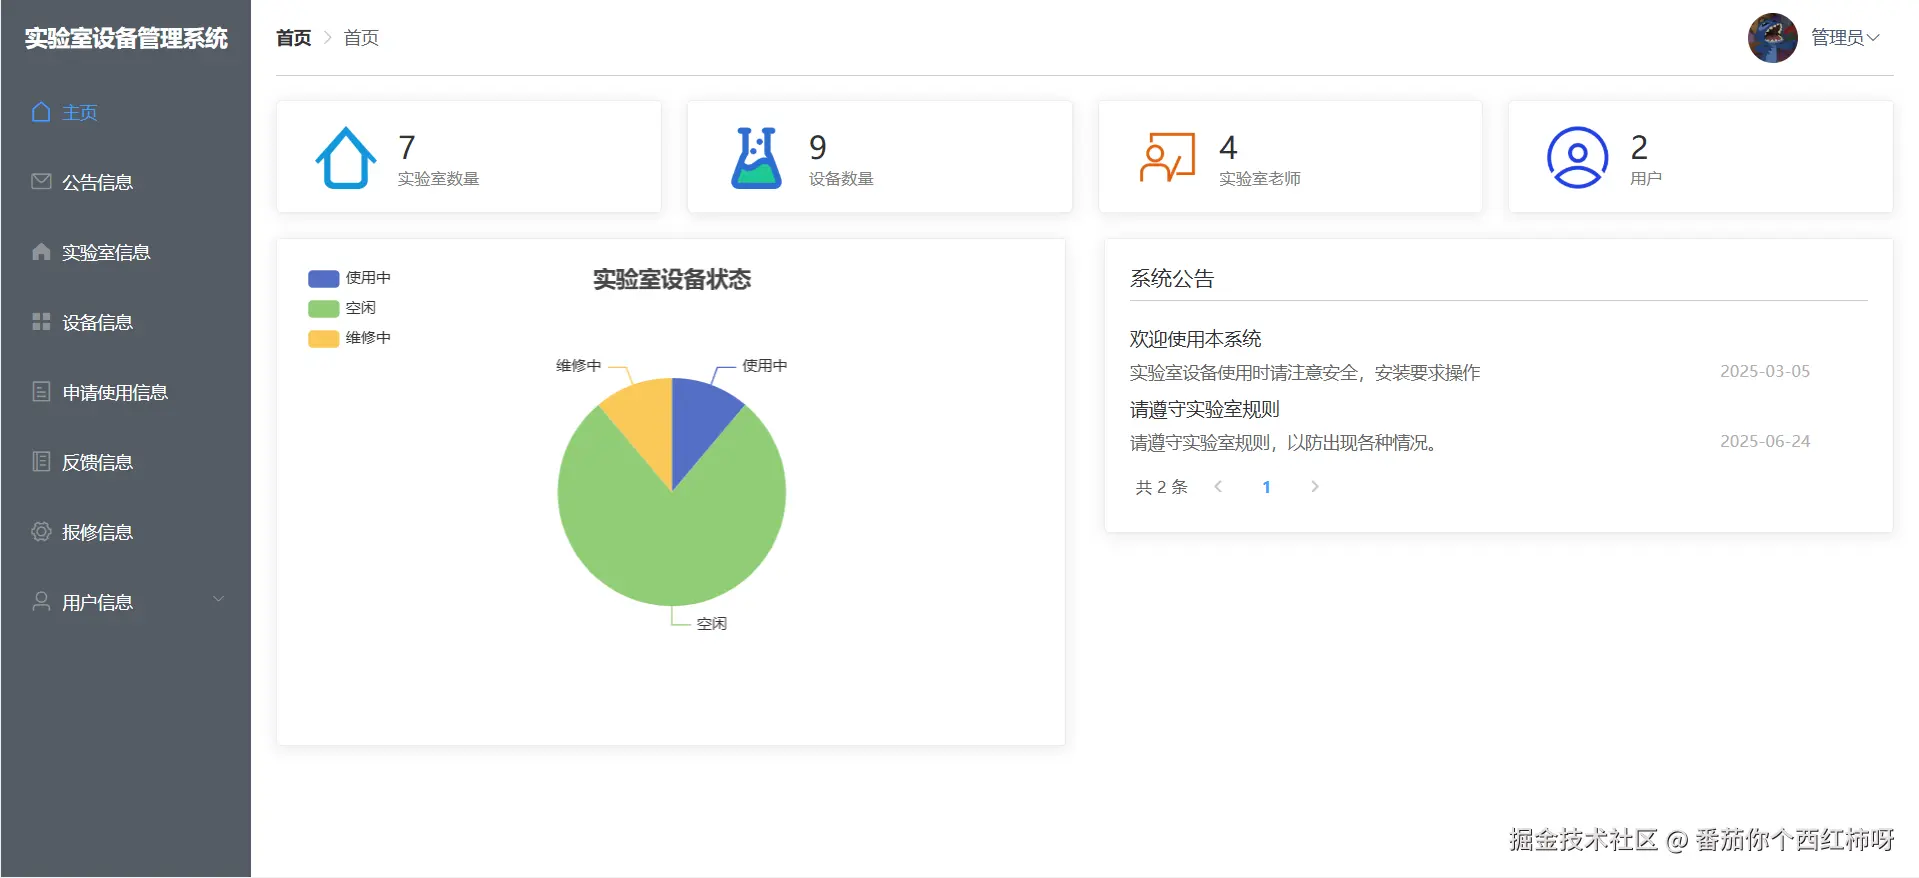Click the 用户 card label text
Screen dimensions: 1919x878
pos(1645,179)
